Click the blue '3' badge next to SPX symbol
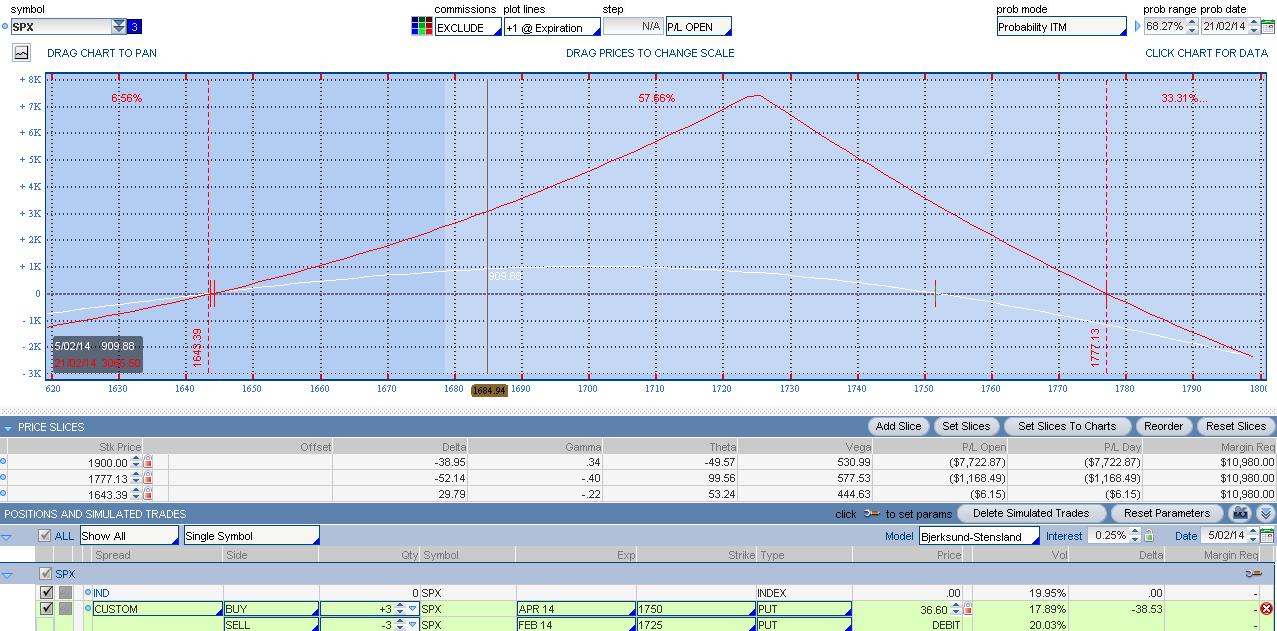 point(135,27)
